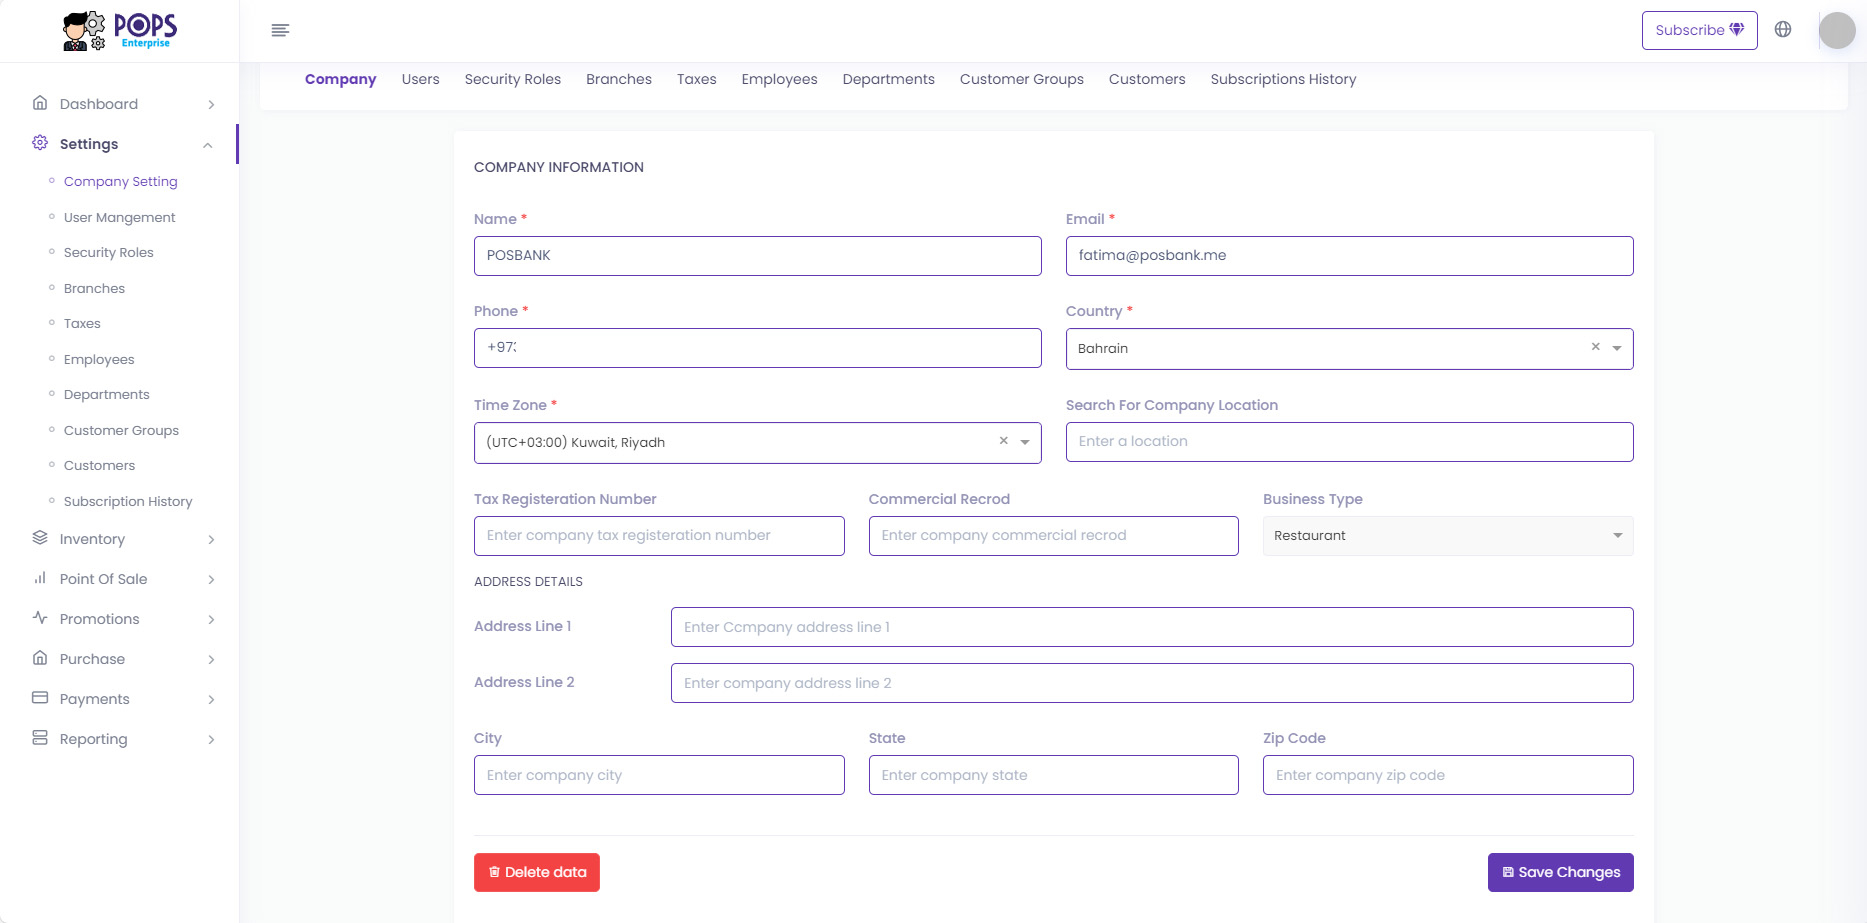Click the Inventory layers icon
Screen dimensions: 1867x923
[x=40, y=538]
